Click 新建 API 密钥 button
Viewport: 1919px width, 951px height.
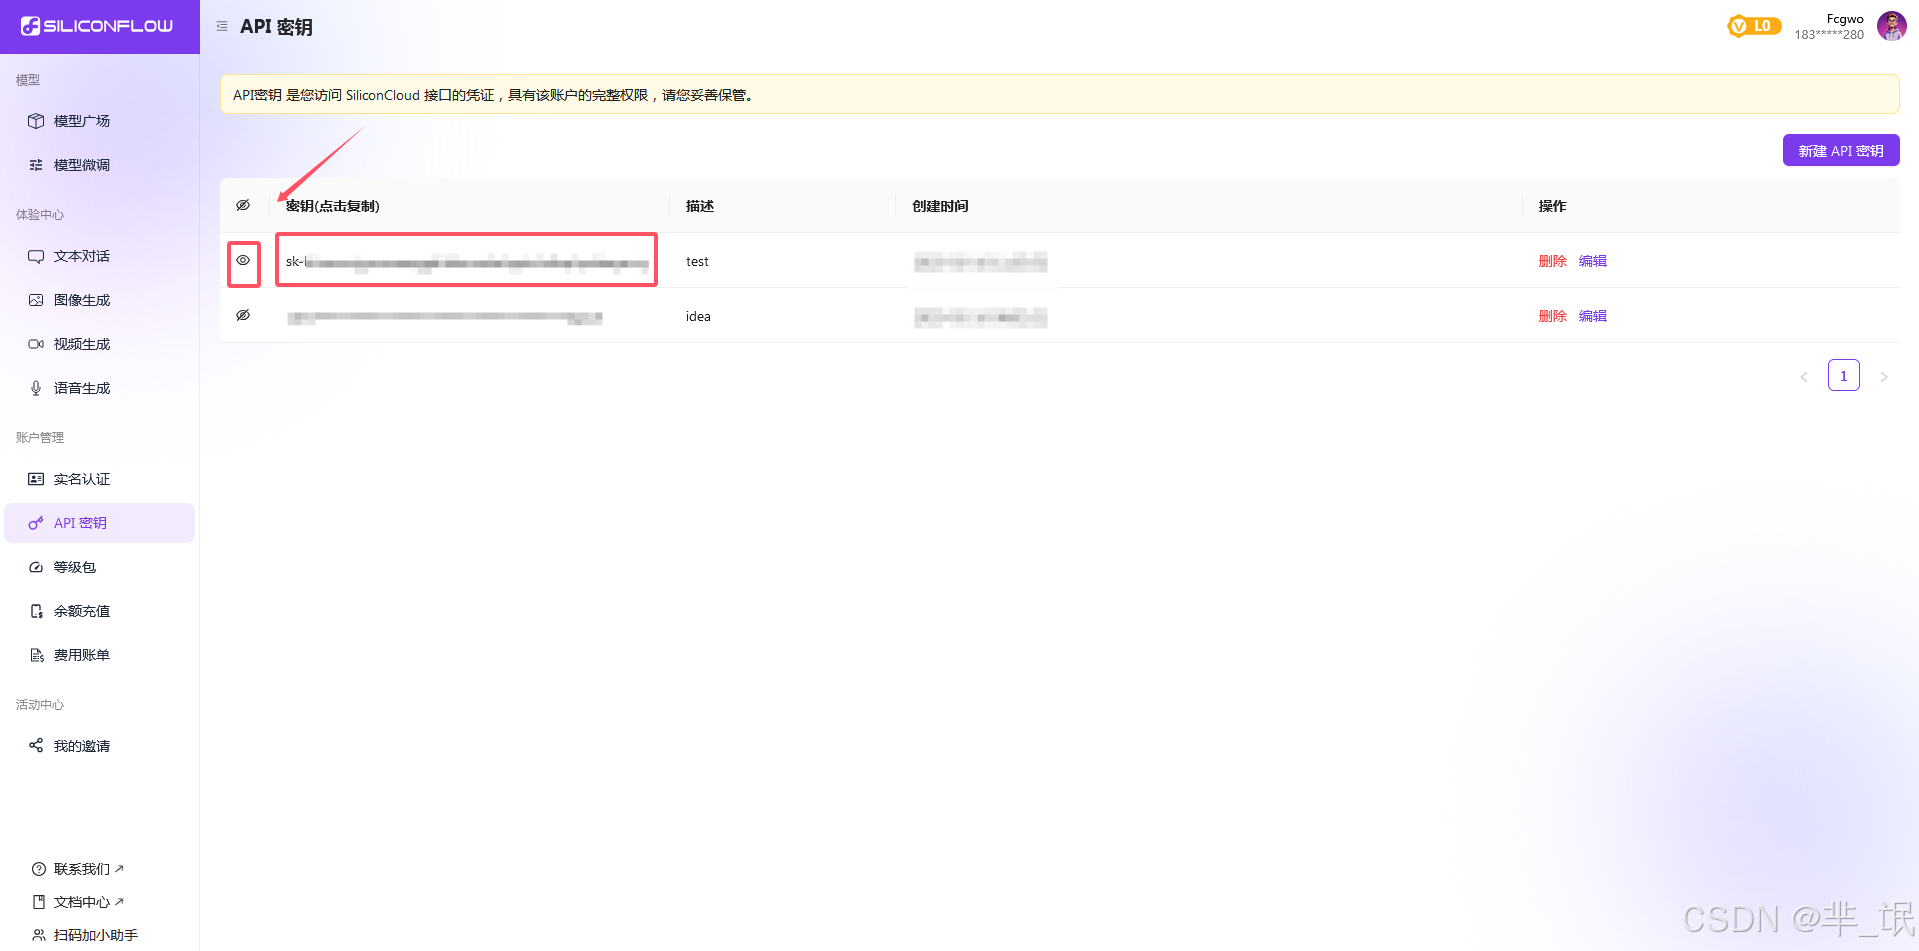coord(1840,151)
